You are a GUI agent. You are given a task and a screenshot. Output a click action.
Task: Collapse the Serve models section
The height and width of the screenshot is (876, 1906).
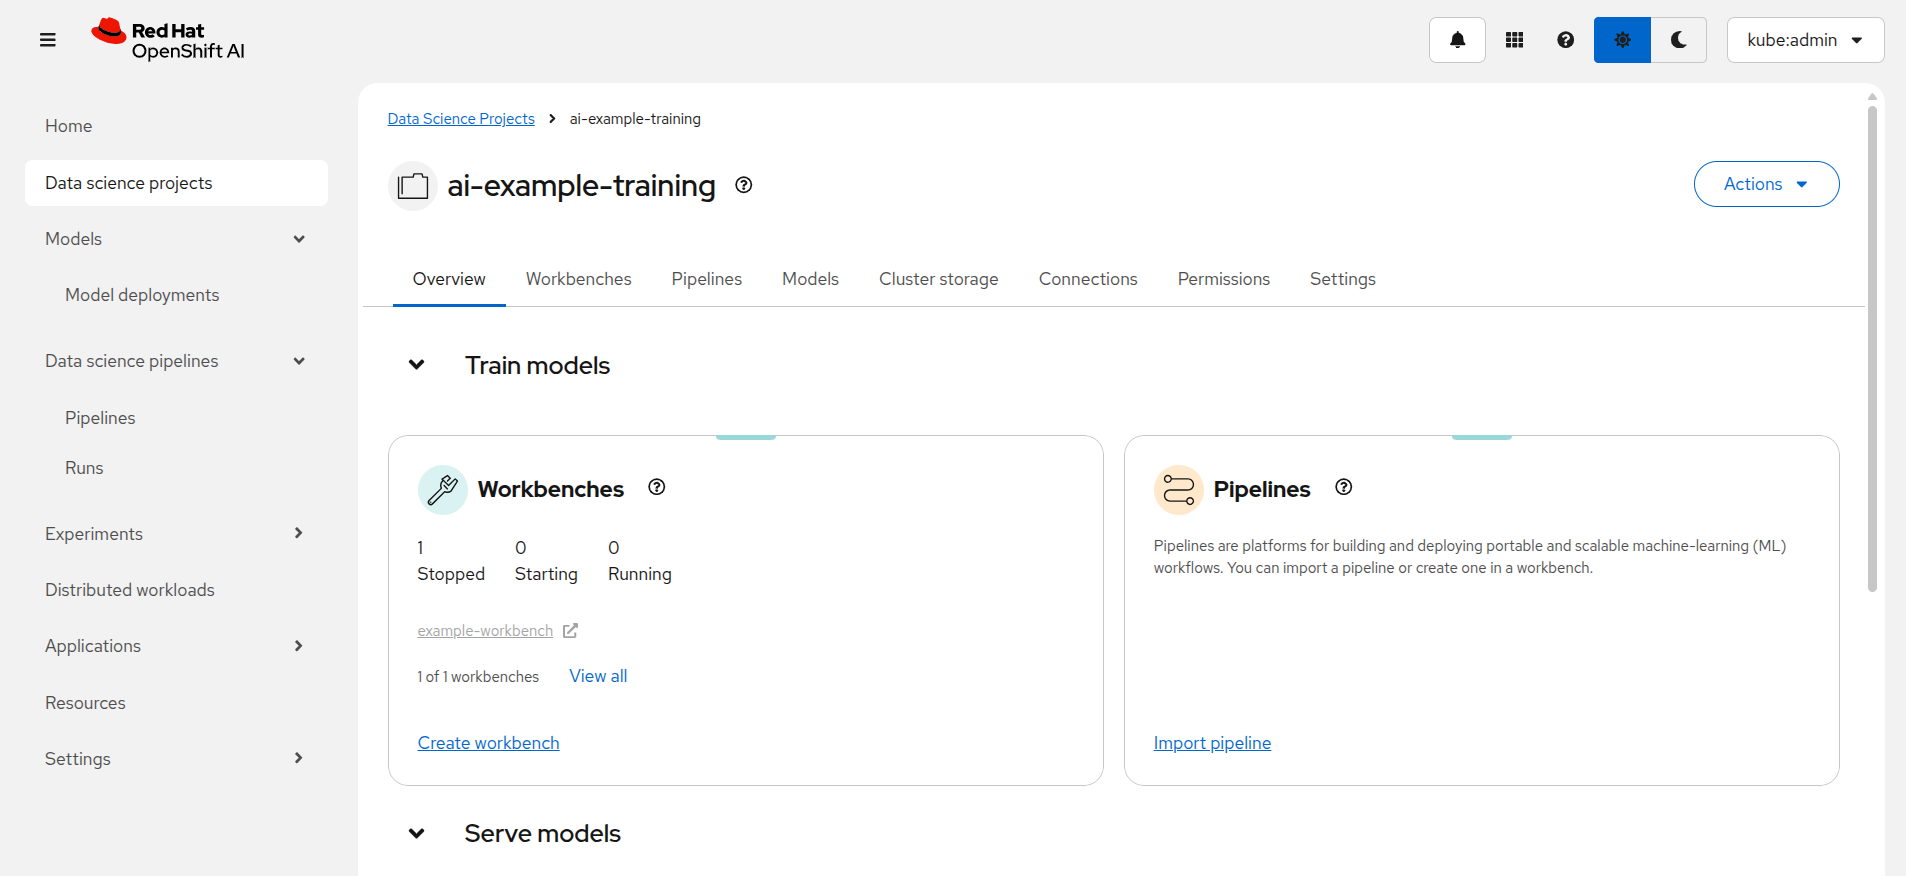pos(417,834)
